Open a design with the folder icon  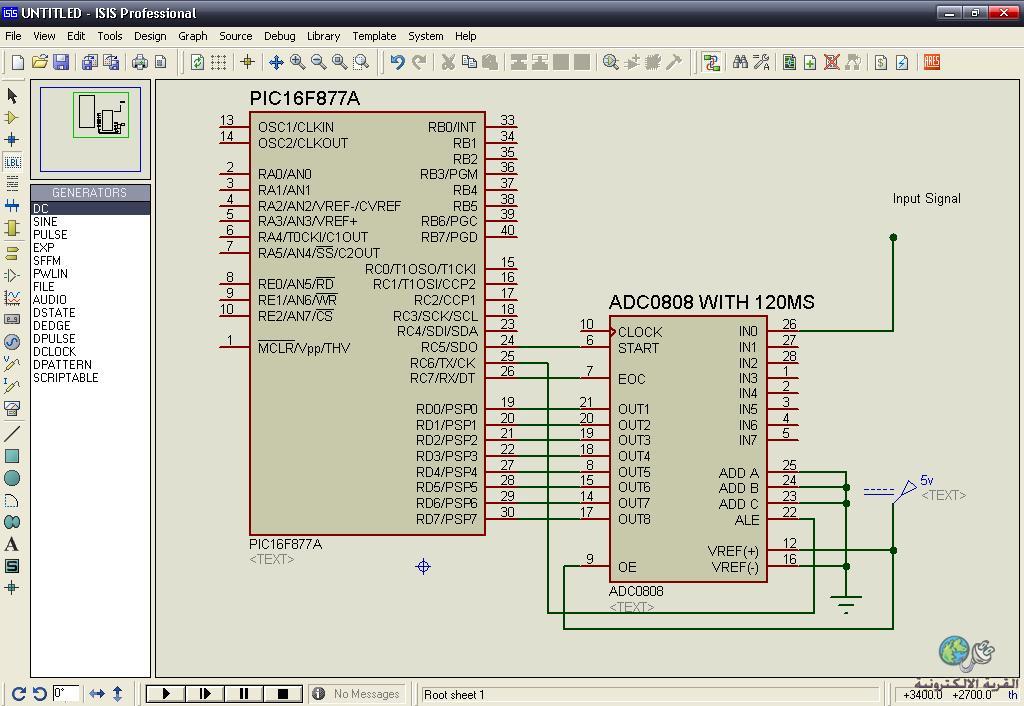tap(39, 62)
